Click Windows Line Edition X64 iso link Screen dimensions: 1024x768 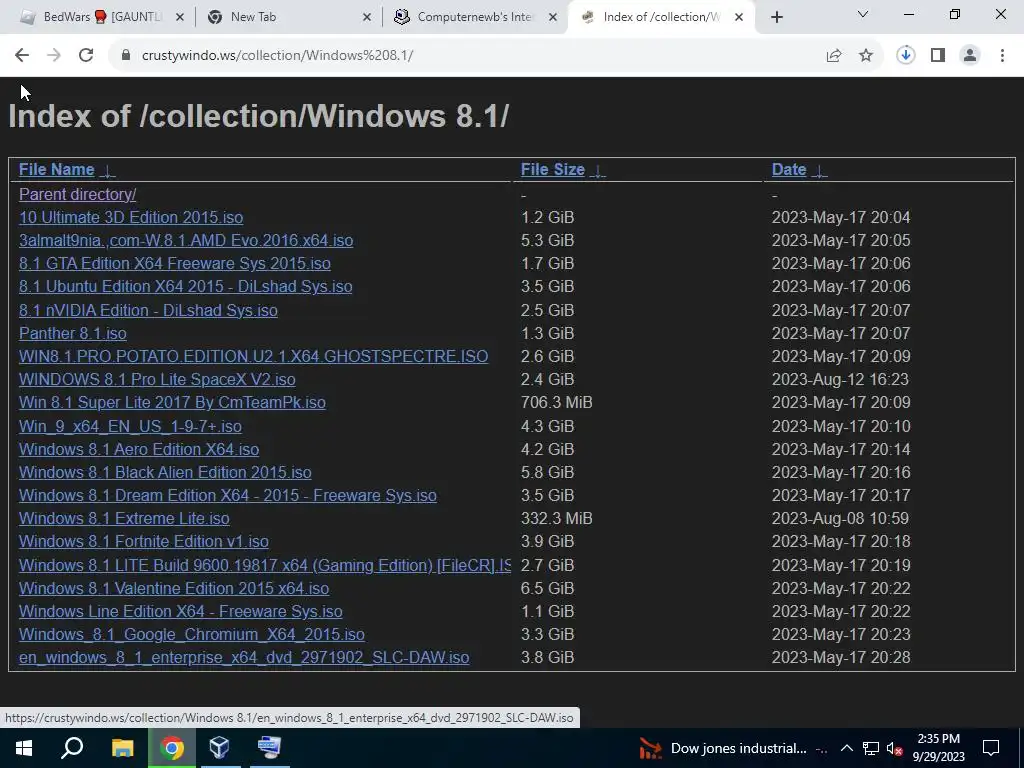181,611
